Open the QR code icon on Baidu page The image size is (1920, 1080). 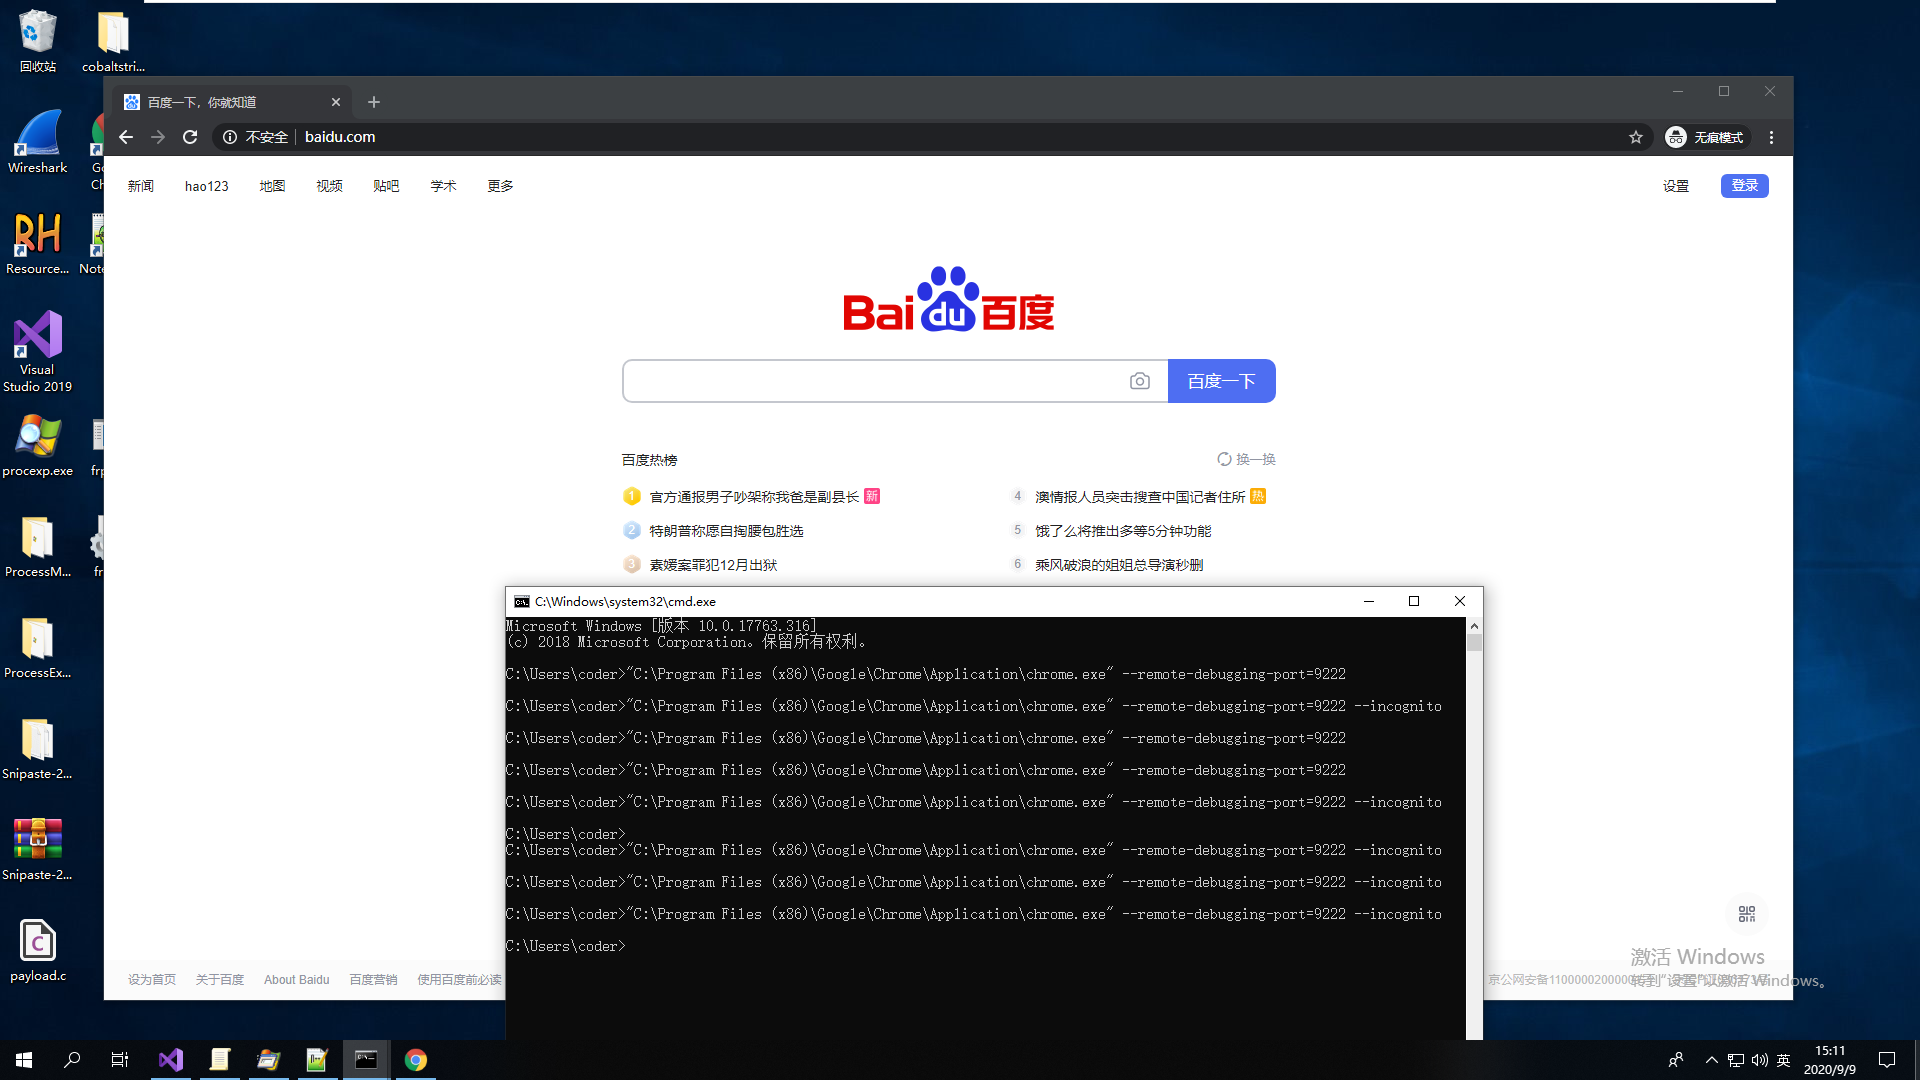click(1747, 914)
